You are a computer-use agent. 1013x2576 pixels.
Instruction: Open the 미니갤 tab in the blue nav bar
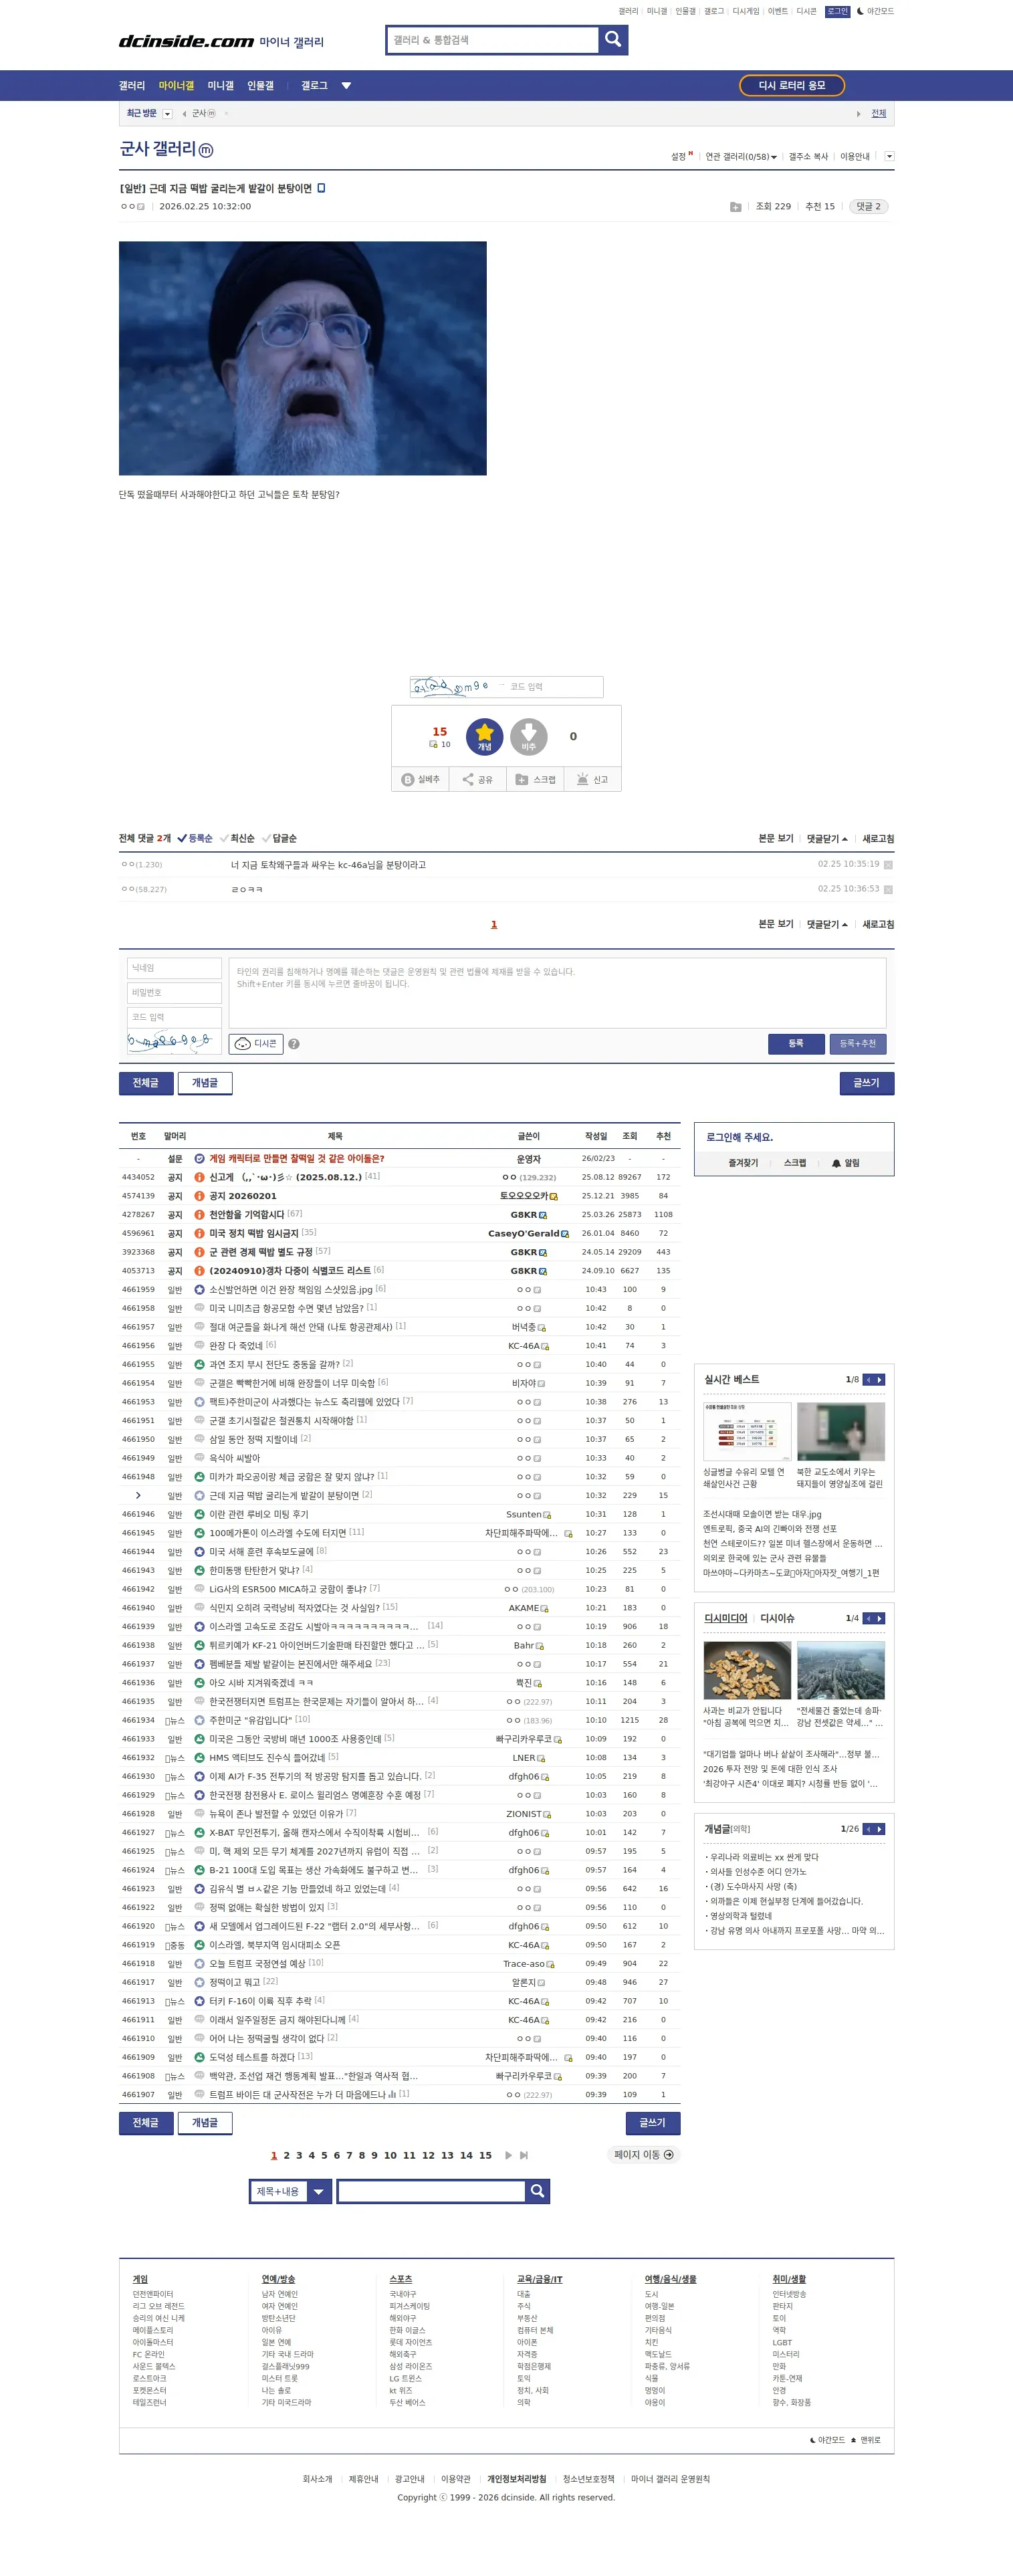[220, 86]
